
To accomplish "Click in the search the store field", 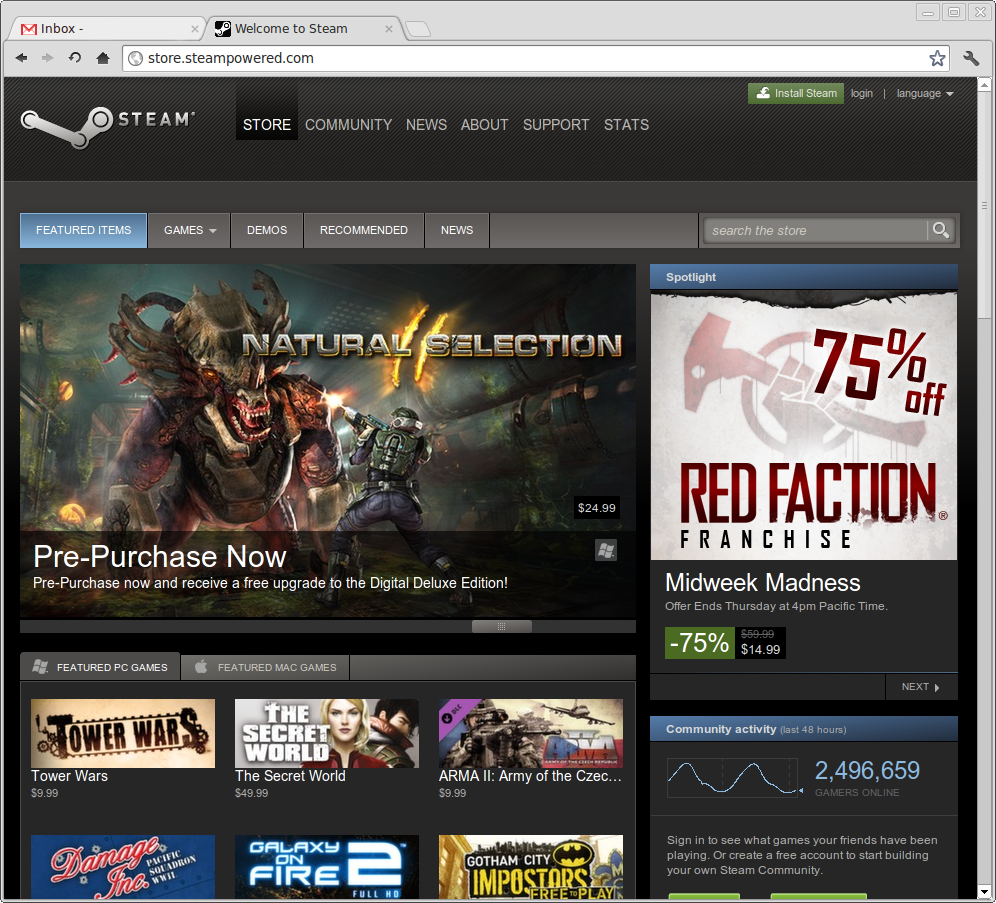I will [815, 230].
